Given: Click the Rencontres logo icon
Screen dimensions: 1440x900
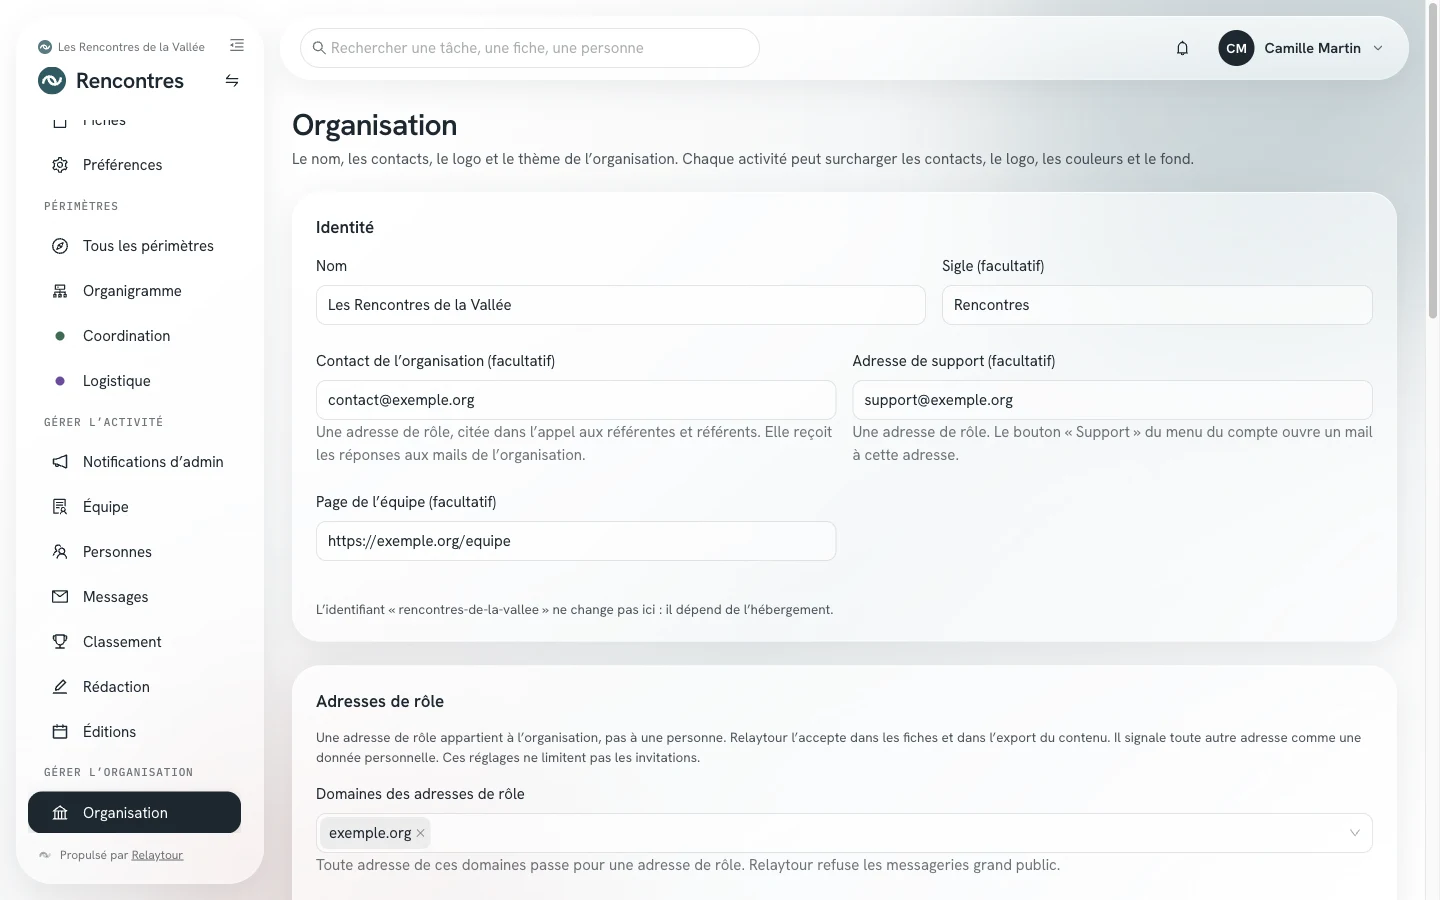Looking at the screenshot, I should [x=52, y=81].
